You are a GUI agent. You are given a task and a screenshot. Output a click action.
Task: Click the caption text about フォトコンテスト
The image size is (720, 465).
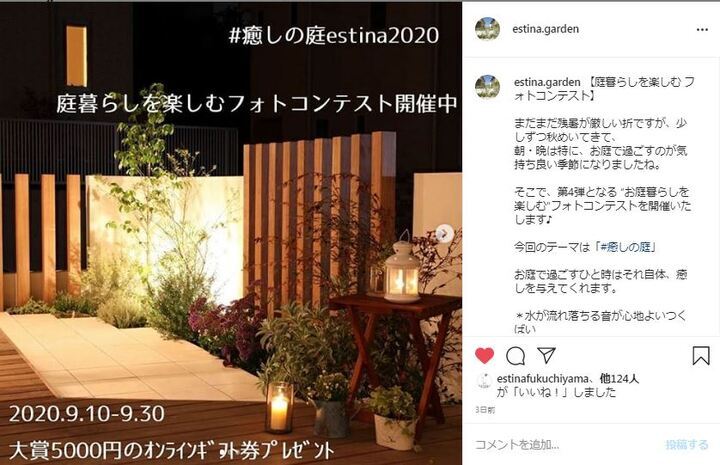[604, 89]
